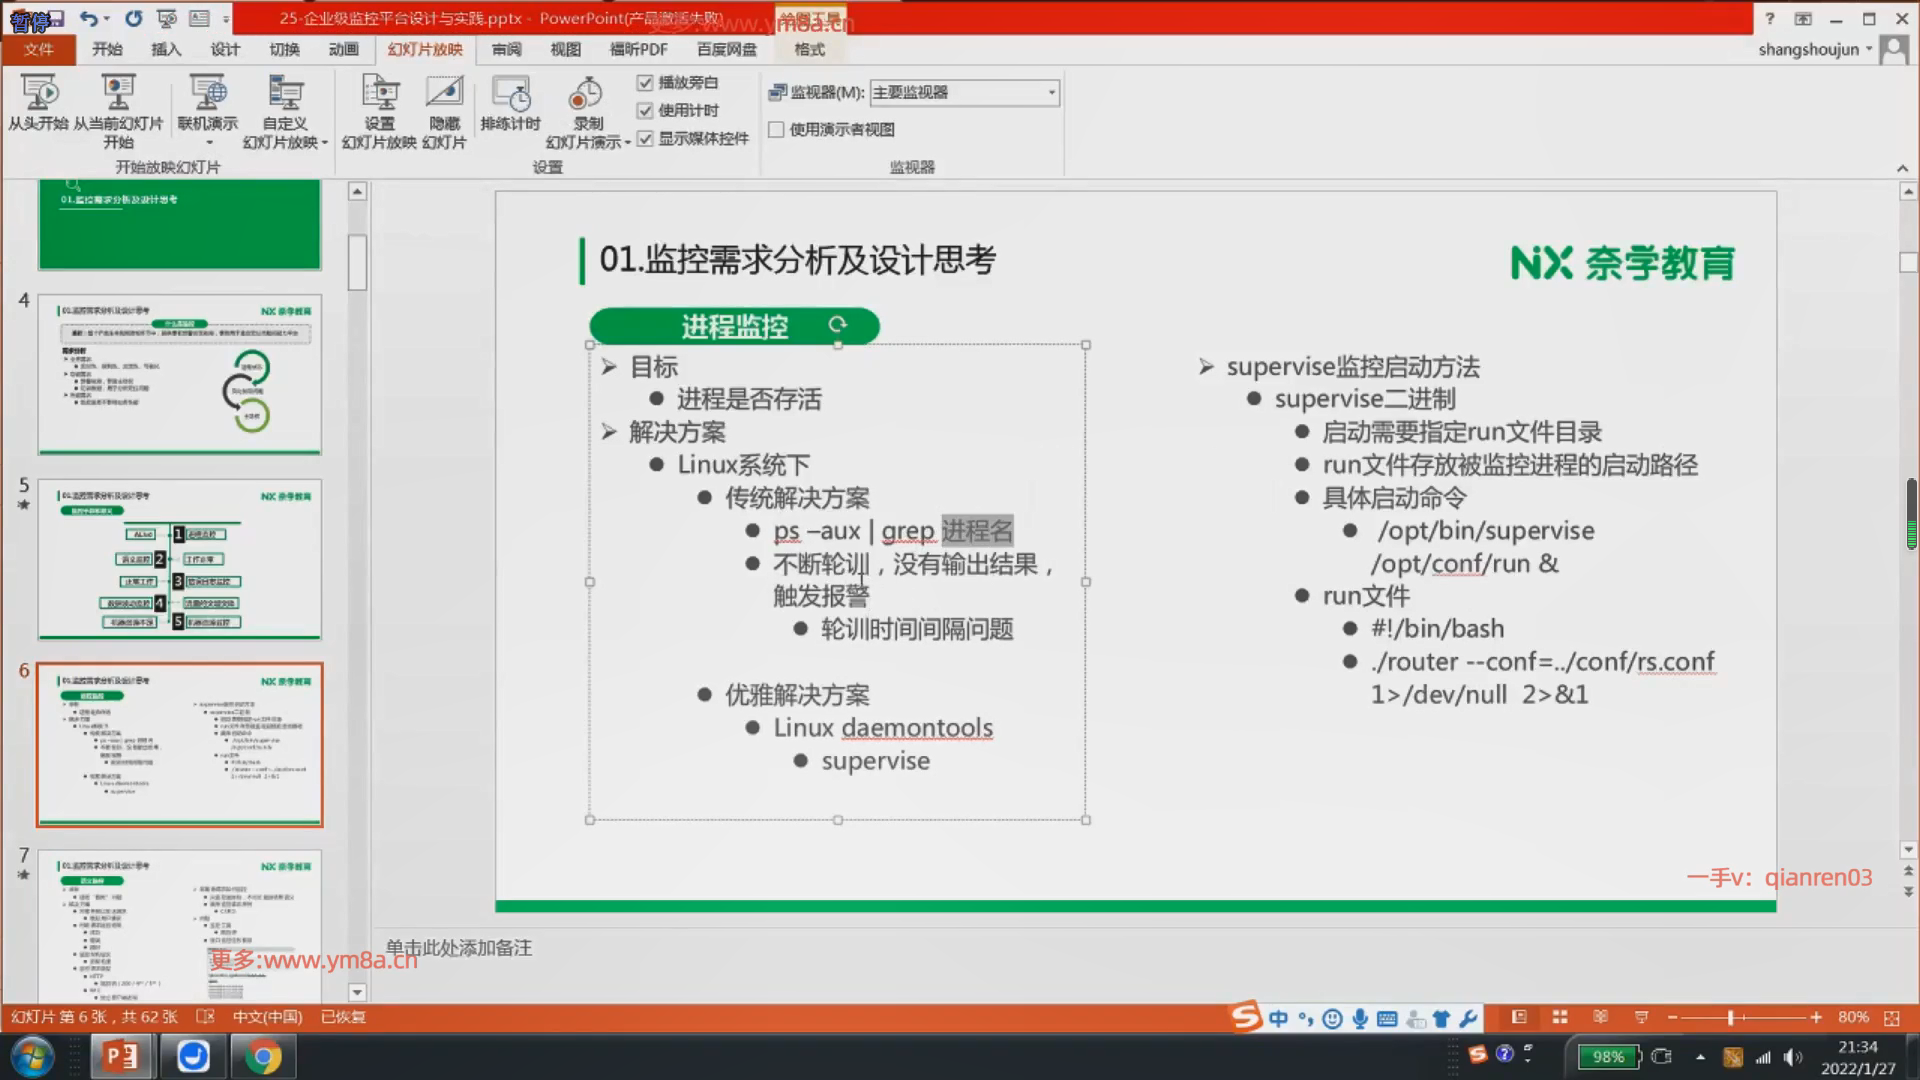Open the Animations (动画) ribbon tab
Viewport: 1920px width, 1080px height.
click(x=343, y=49)
